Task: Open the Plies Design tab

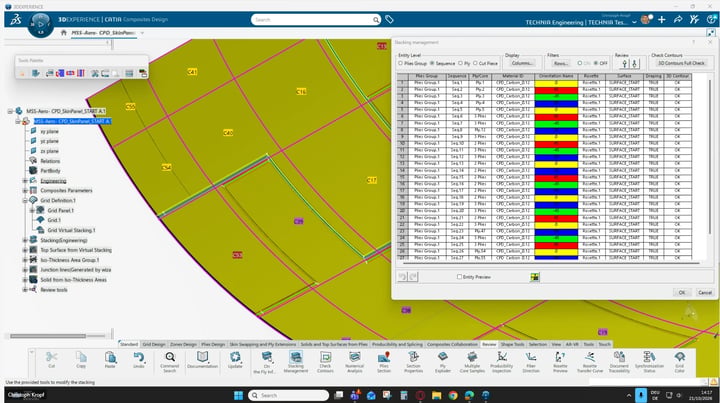Action: point(213,344)
